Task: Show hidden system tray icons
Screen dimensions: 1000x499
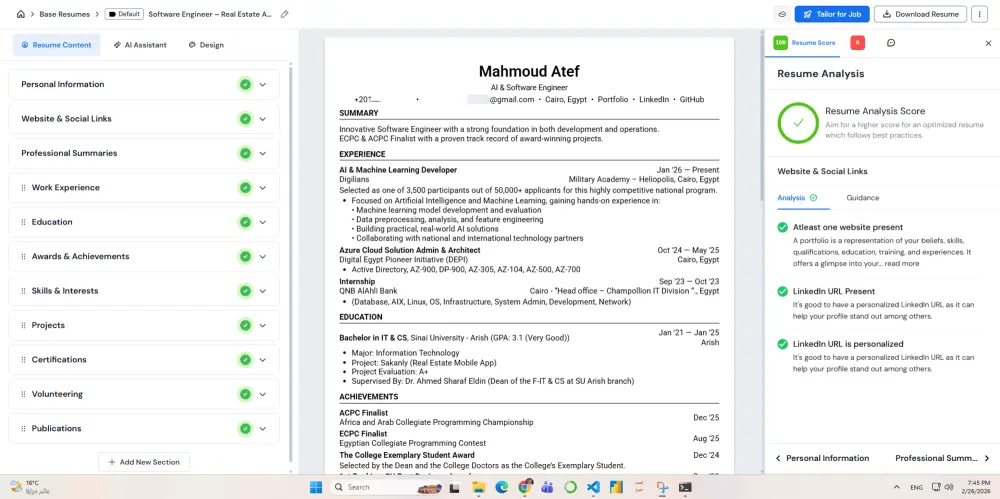Action: (x=897, y=488)
